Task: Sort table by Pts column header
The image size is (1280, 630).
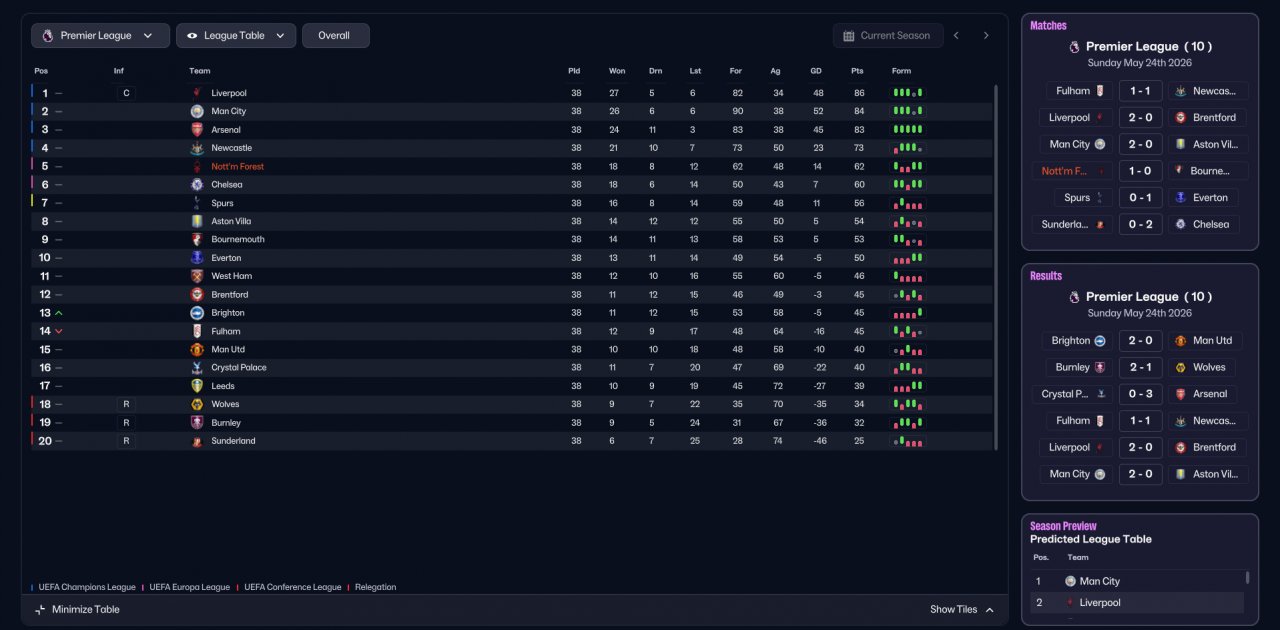Action: 857,71
